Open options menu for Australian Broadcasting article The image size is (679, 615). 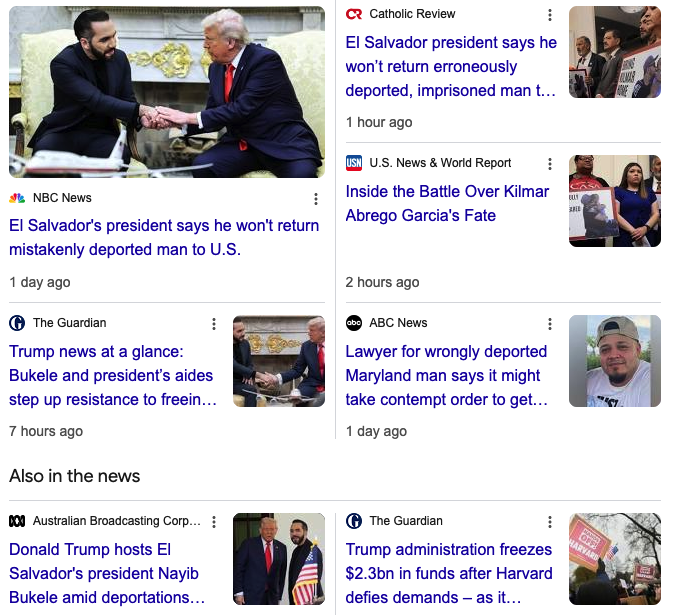tap(214, 521)
